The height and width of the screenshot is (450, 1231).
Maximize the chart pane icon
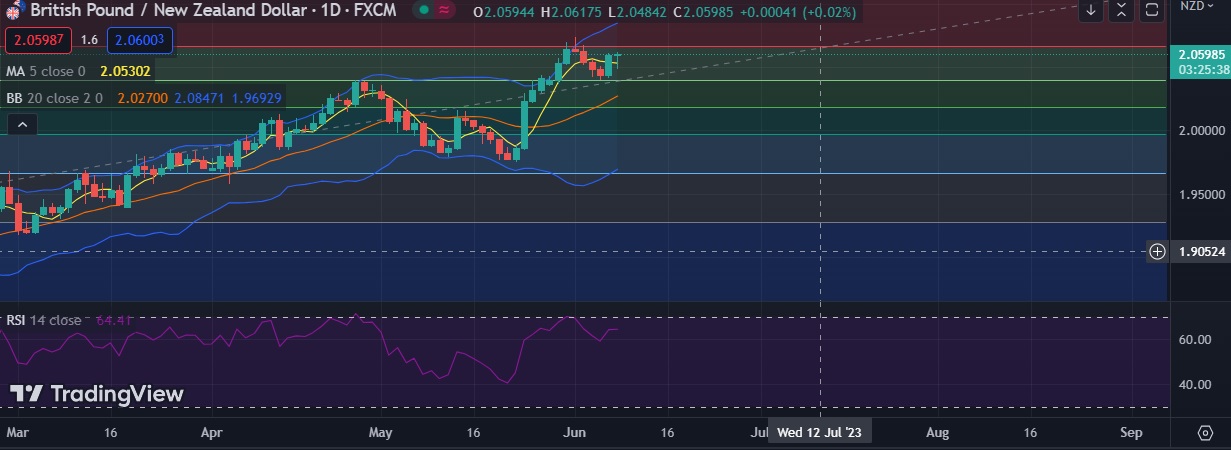point(1152,11)
